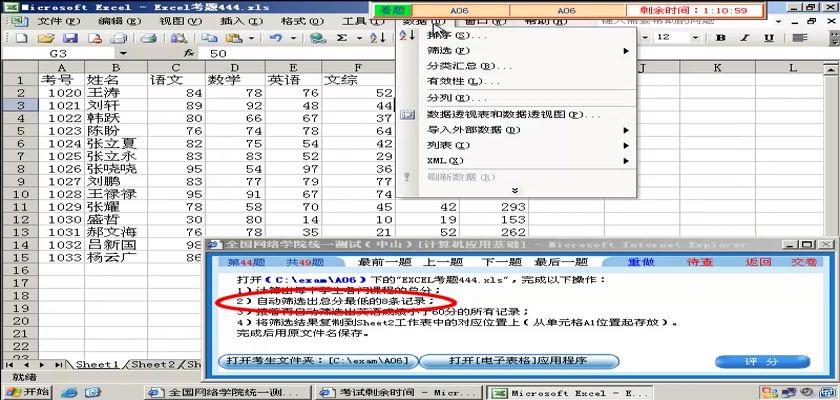
Task: Copy selection with the Copy icon
Action: pyautogui.click(x=209, y=38)
